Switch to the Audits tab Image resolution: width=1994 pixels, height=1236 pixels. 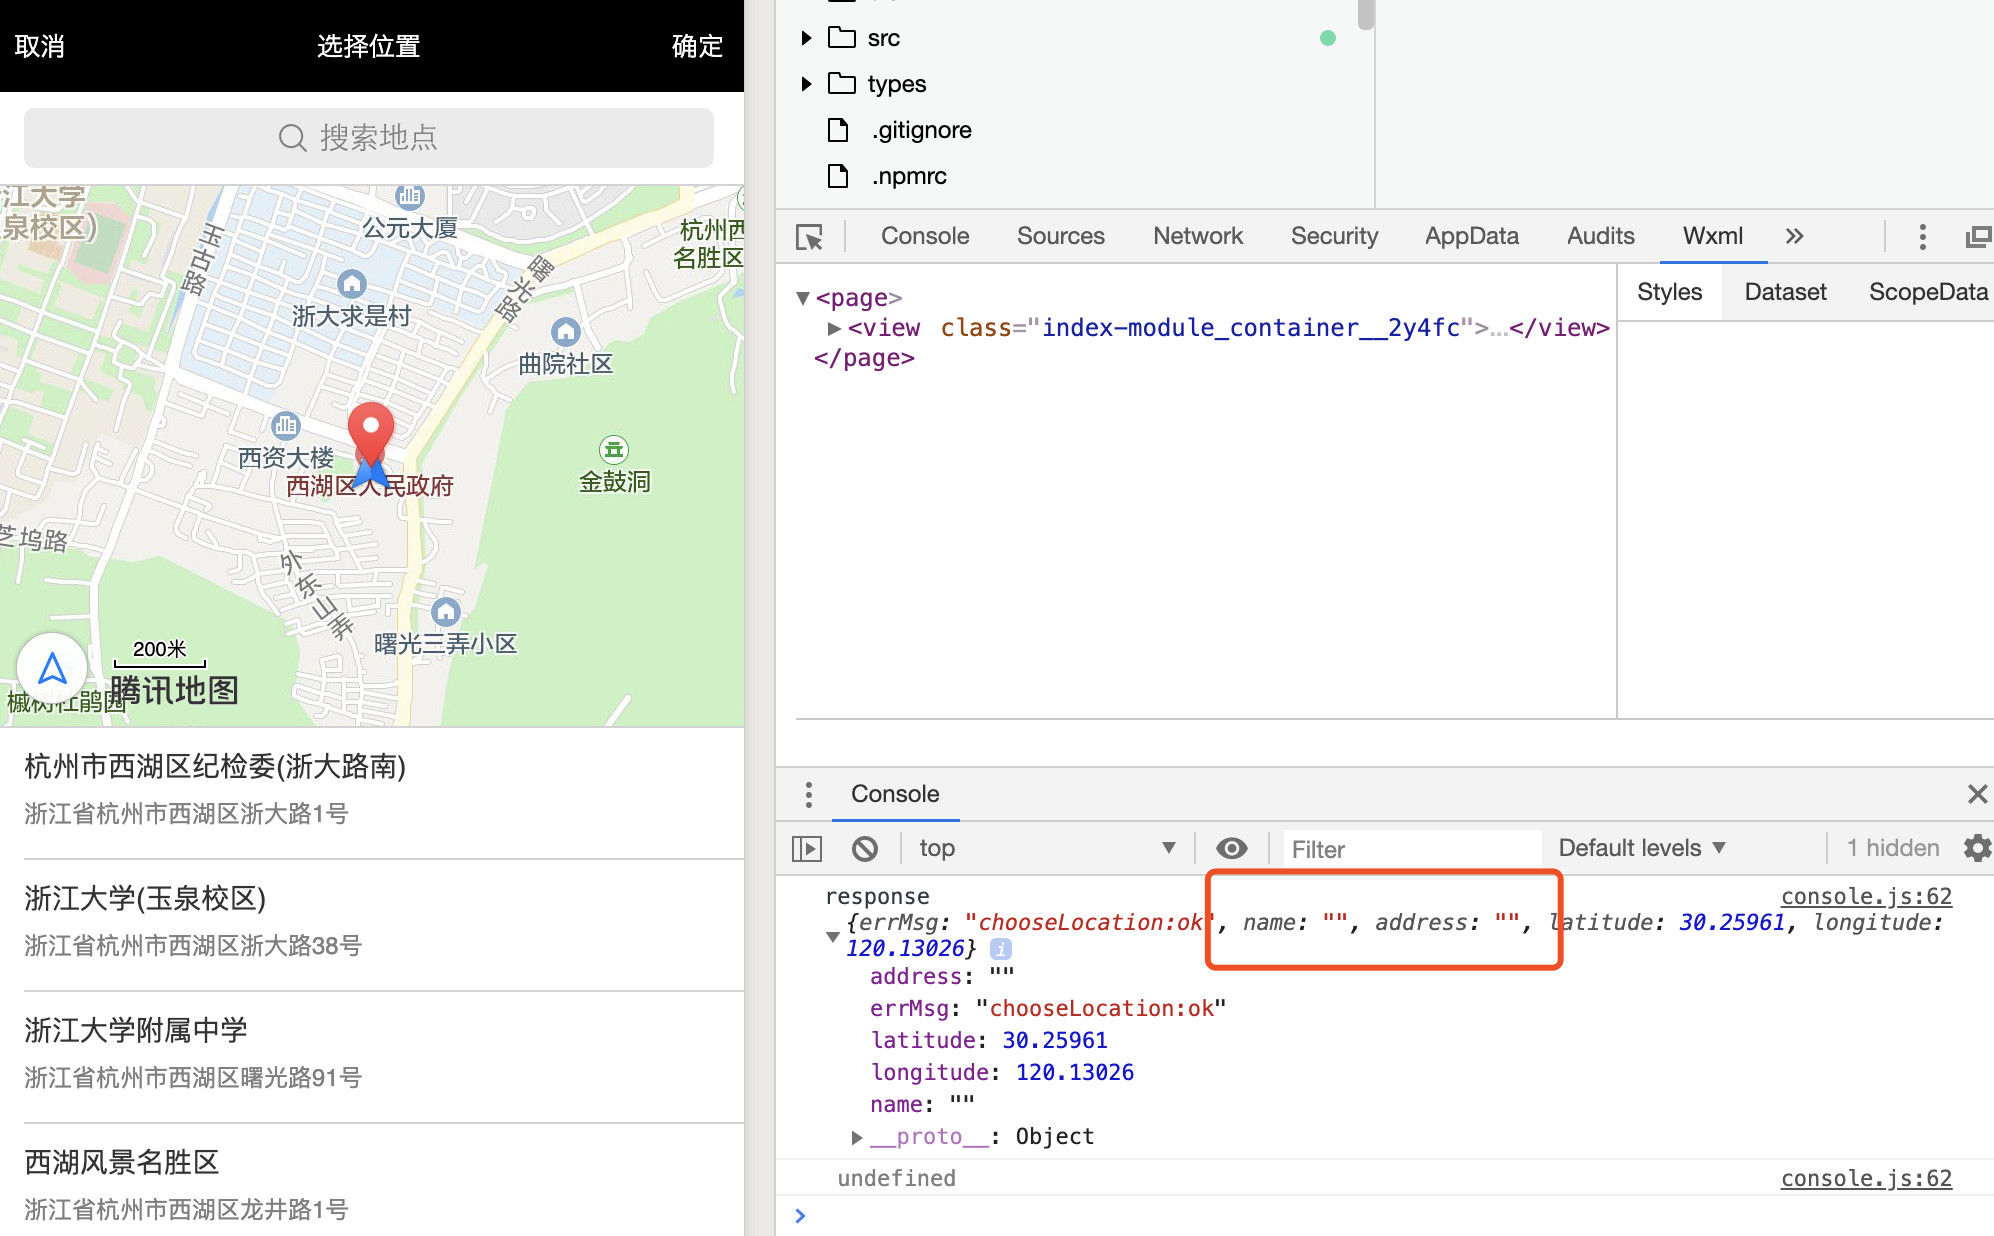point(1600,236)
